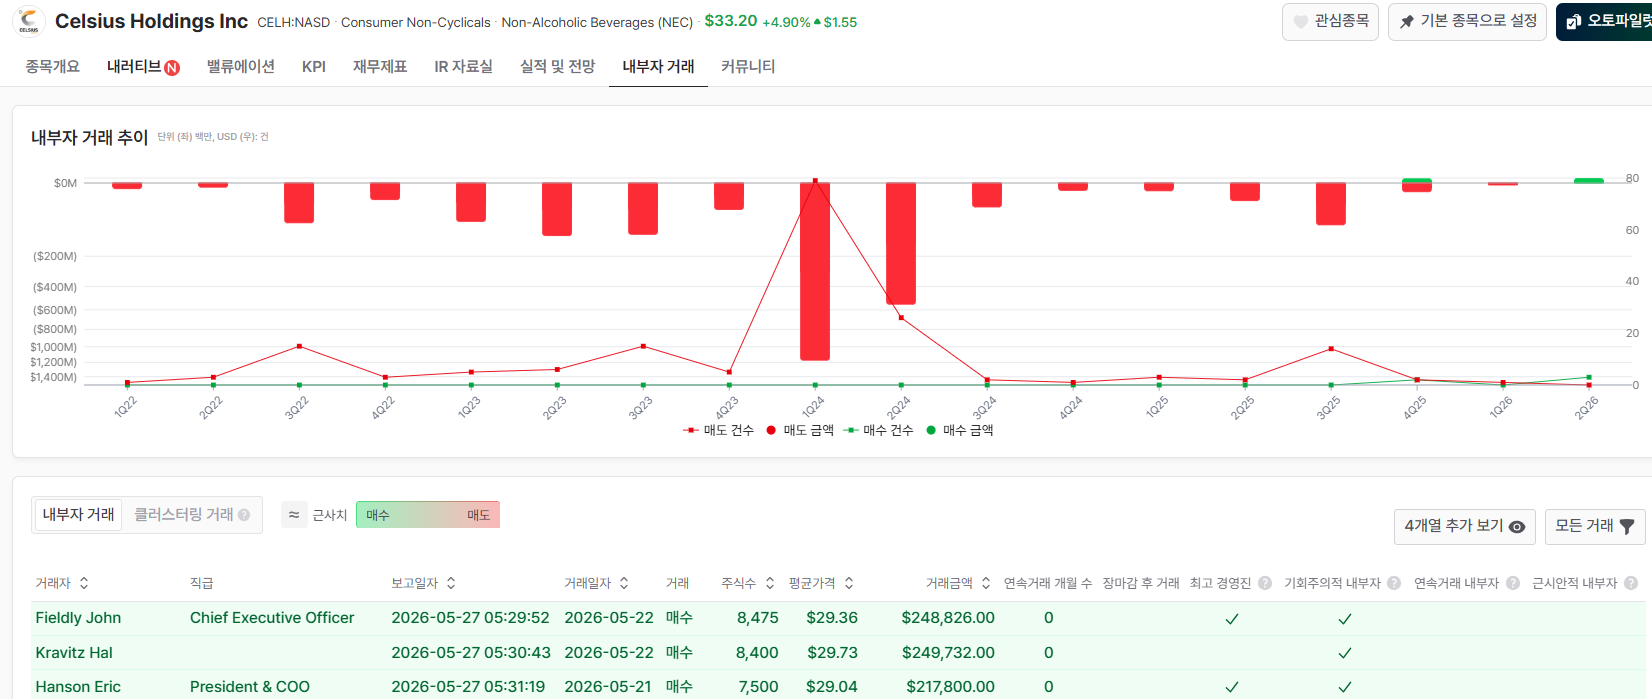
Task: Open Fieldly John insider link
Action: 78,618
